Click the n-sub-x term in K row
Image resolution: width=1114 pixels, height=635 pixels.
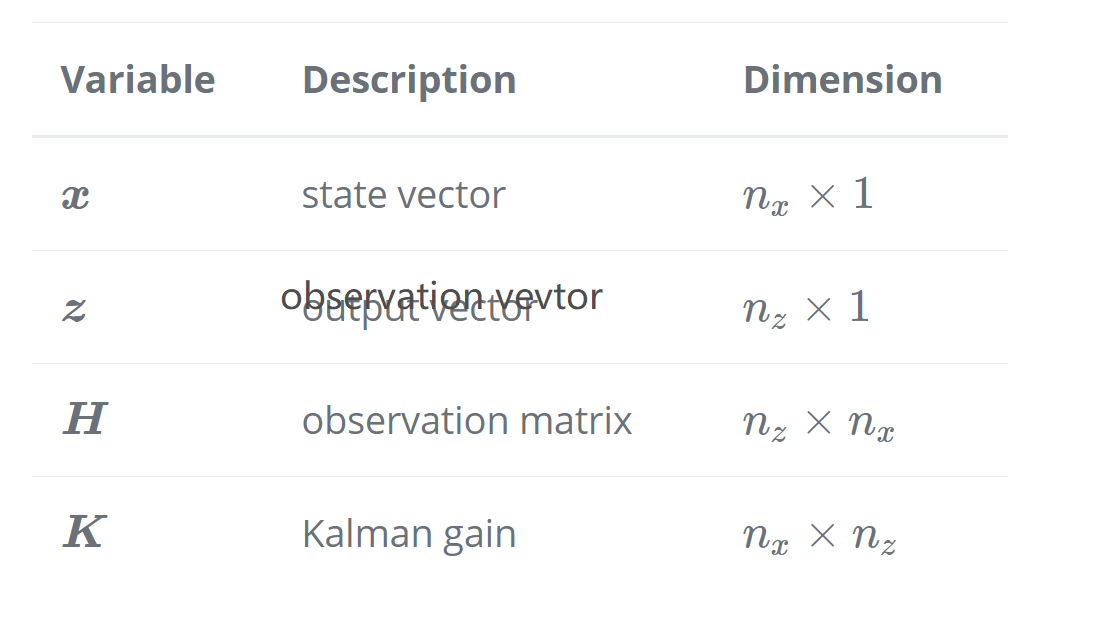[x=766, y=538]
